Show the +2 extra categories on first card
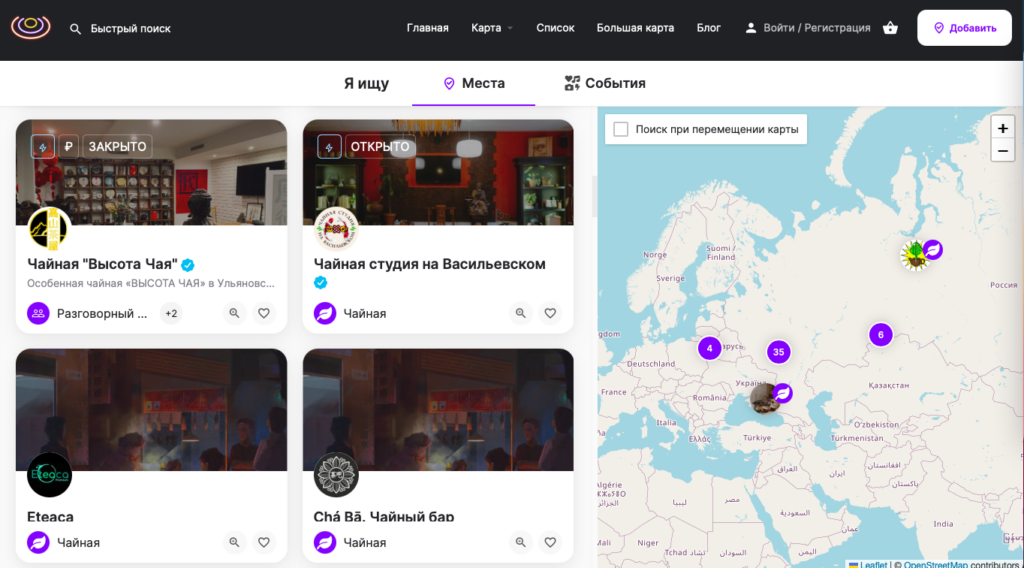 coord(171,313)
